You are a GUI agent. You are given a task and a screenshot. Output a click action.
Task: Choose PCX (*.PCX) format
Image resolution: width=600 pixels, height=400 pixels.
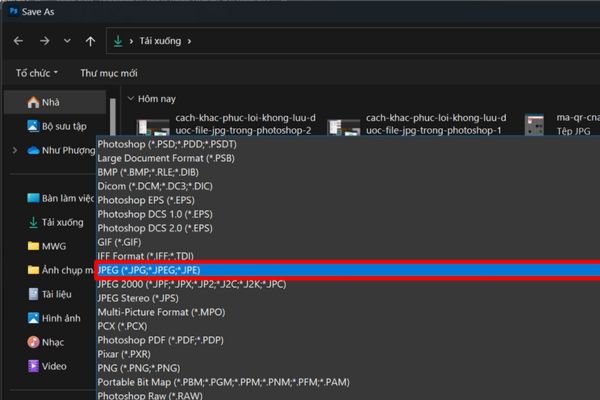(x=348, y=326)
